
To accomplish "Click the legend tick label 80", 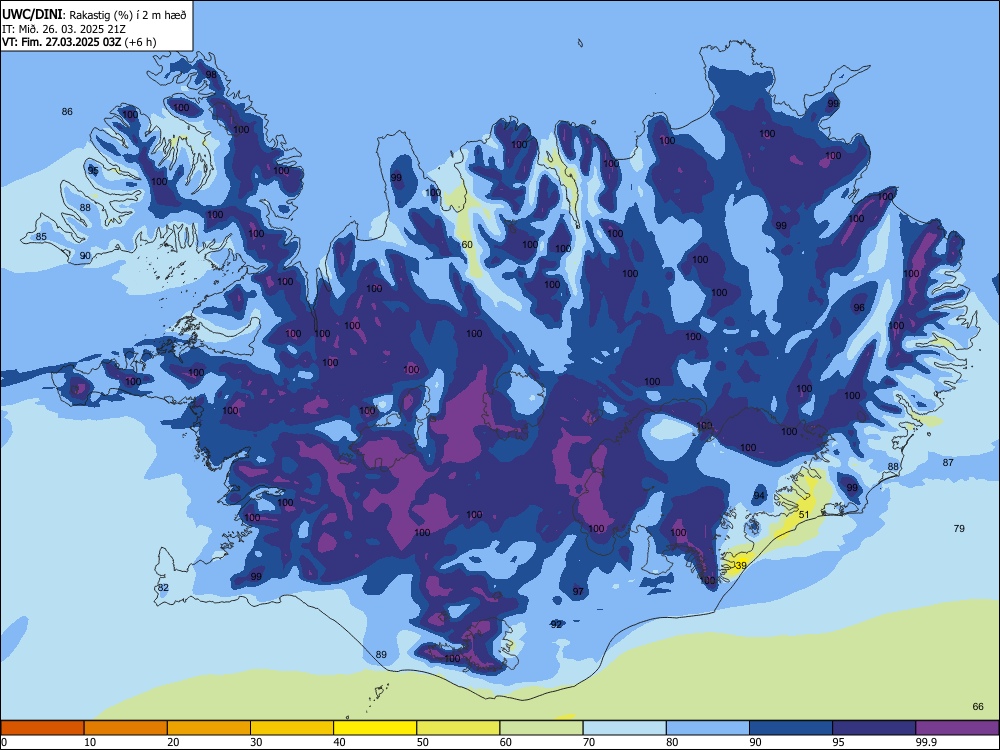I will (x=672, y=742).
